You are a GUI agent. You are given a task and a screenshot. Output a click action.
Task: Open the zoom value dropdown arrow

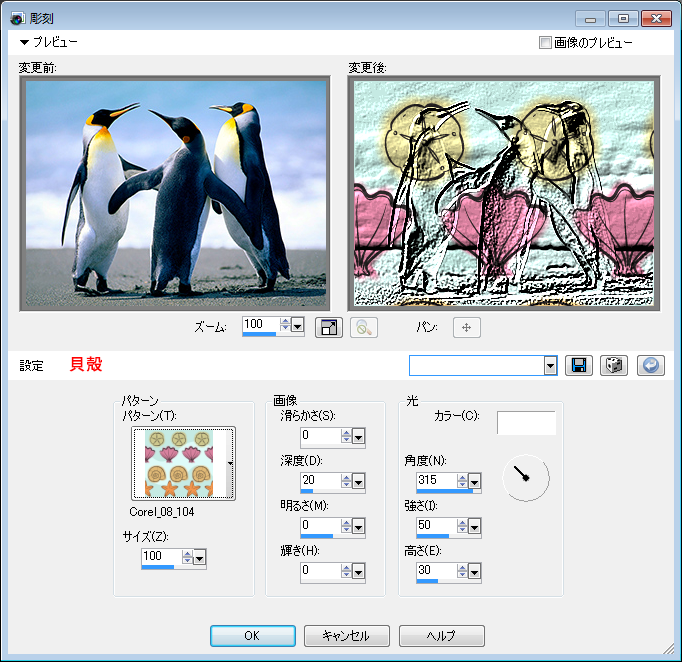tap(297, 326)
